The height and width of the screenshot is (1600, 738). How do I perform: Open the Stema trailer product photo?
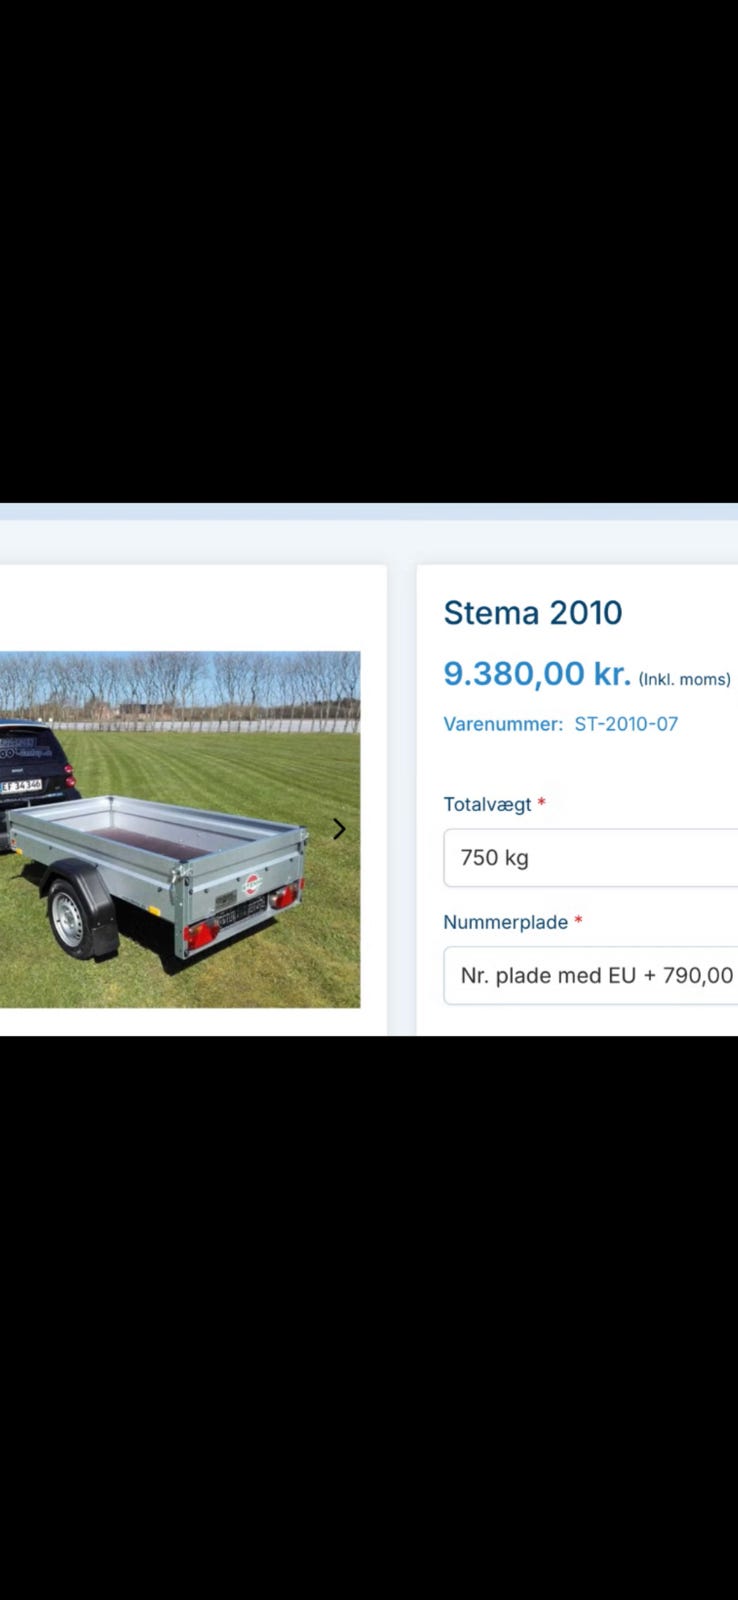point(180,829)
